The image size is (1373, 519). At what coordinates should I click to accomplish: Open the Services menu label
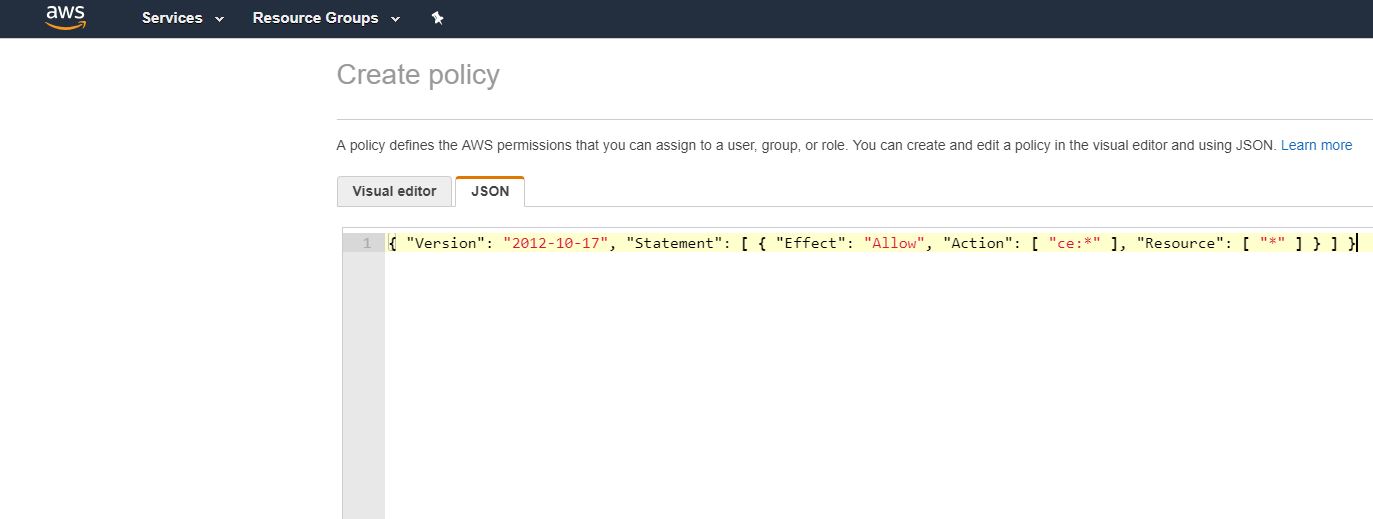(x=172, y=18)
